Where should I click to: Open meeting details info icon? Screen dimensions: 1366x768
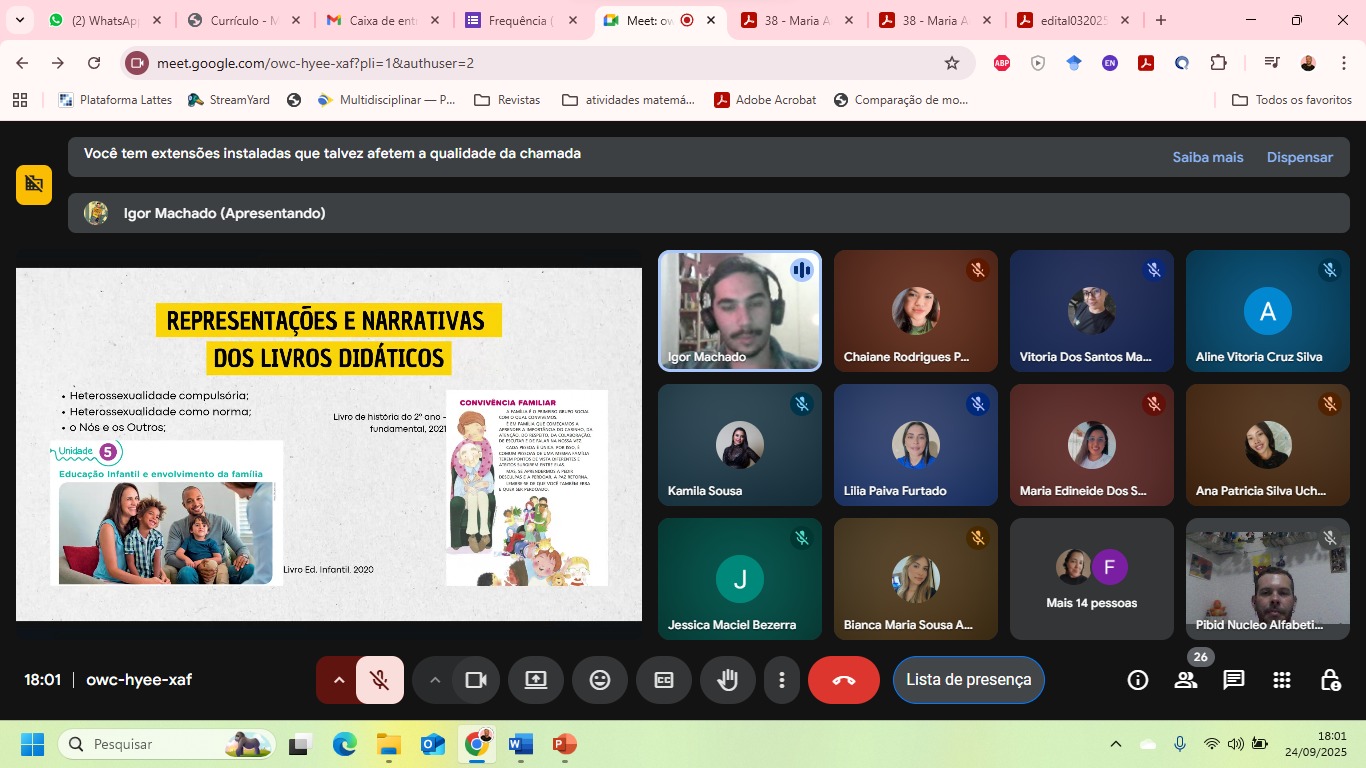[1137, 680]
